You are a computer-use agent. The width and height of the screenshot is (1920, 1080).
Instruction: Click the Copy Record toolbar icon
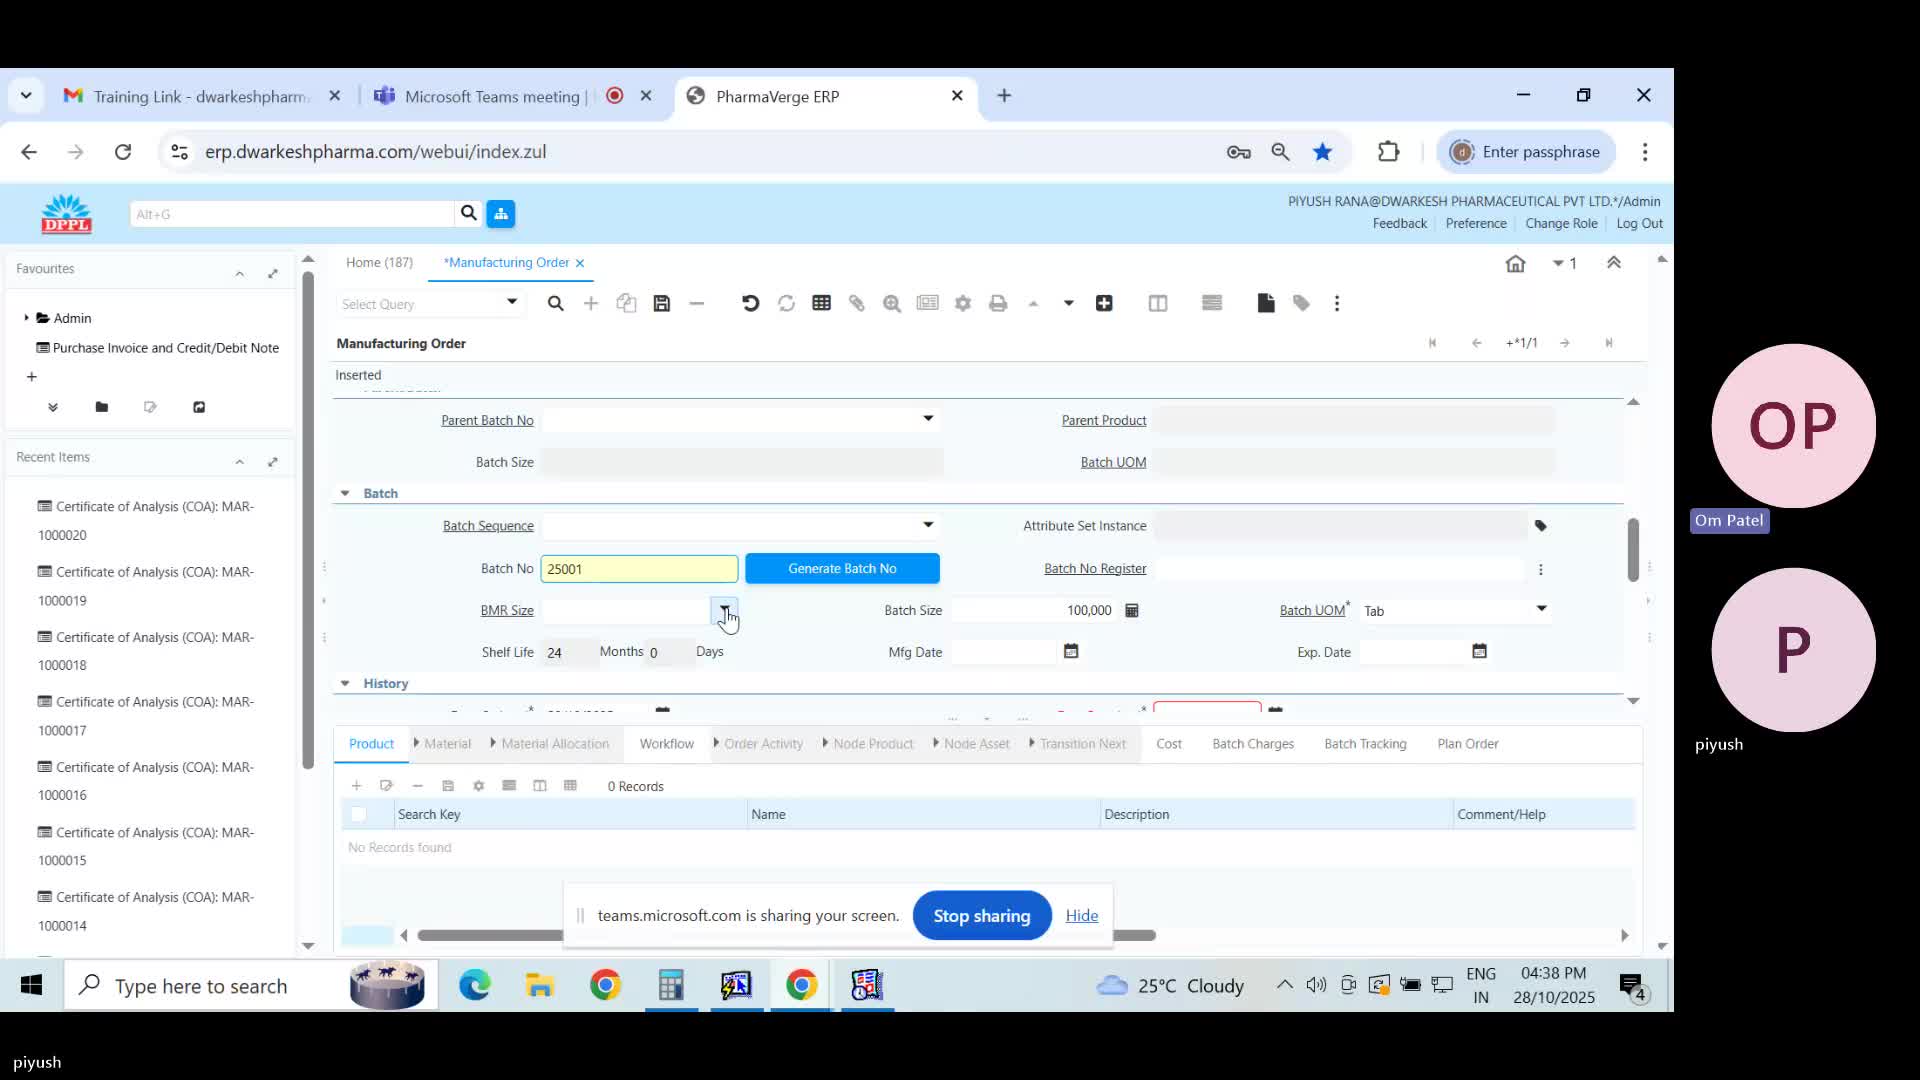pos(626,303)
